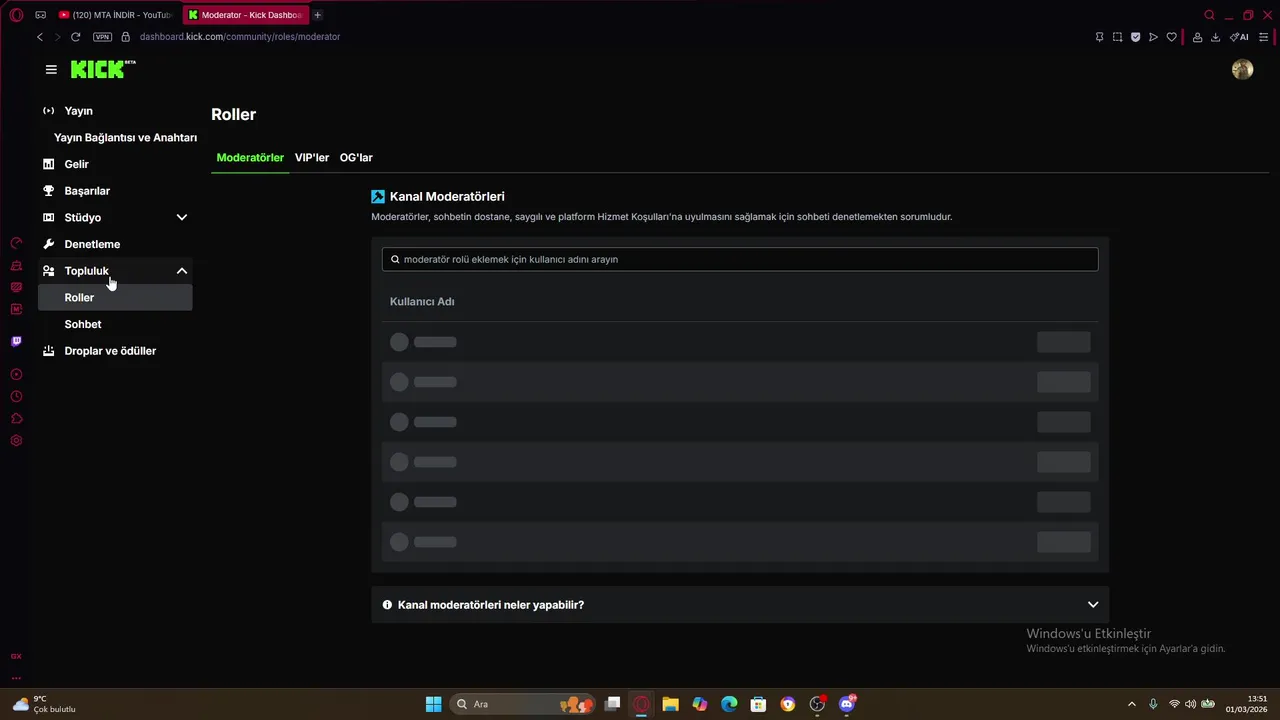
Task: Go back in browser history
Action: [40, 37]
